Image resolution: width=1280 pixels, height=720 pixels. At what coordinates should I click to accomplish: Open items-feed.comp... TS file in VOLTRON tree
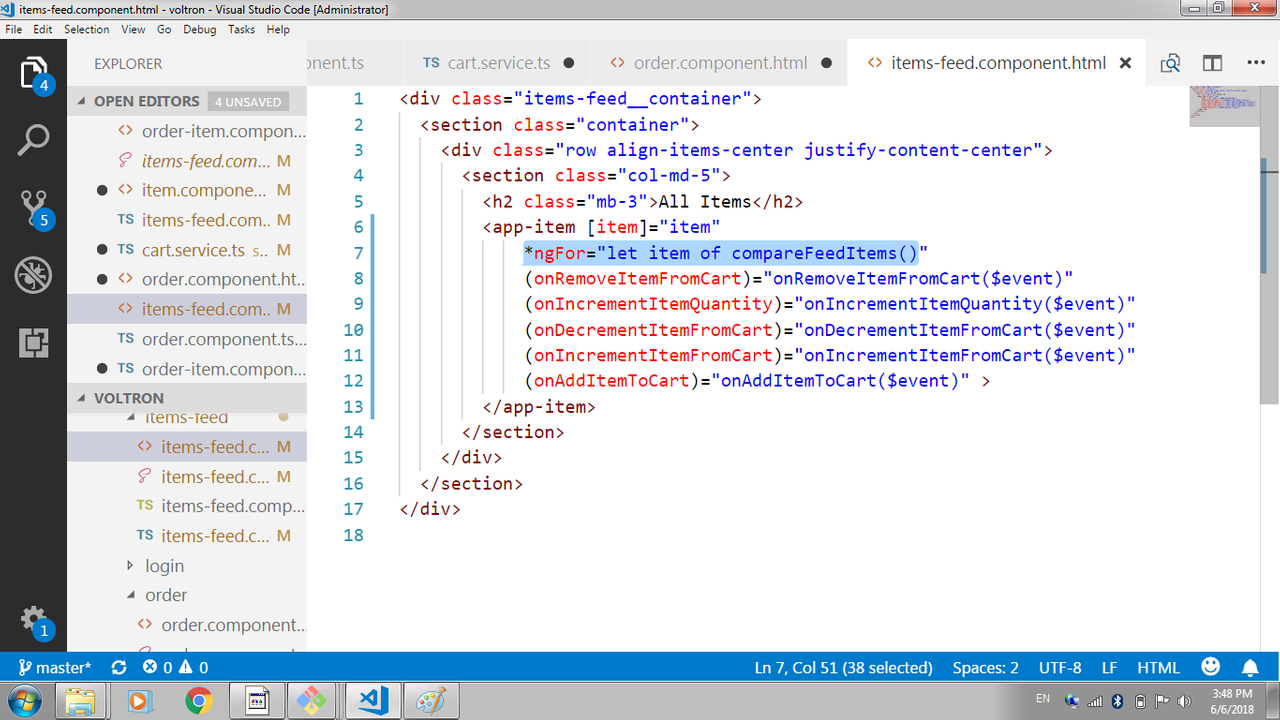pos(187,506)
